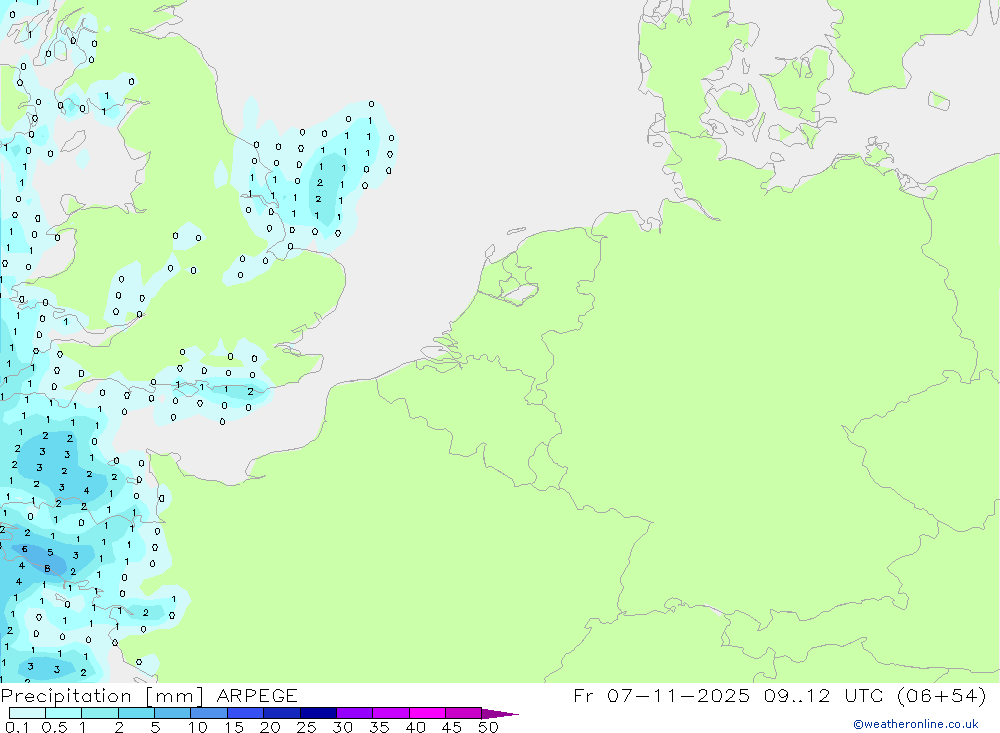Click the '[mm]' unit label
Screen dimensions: 1000x733
tap(175, 696)
